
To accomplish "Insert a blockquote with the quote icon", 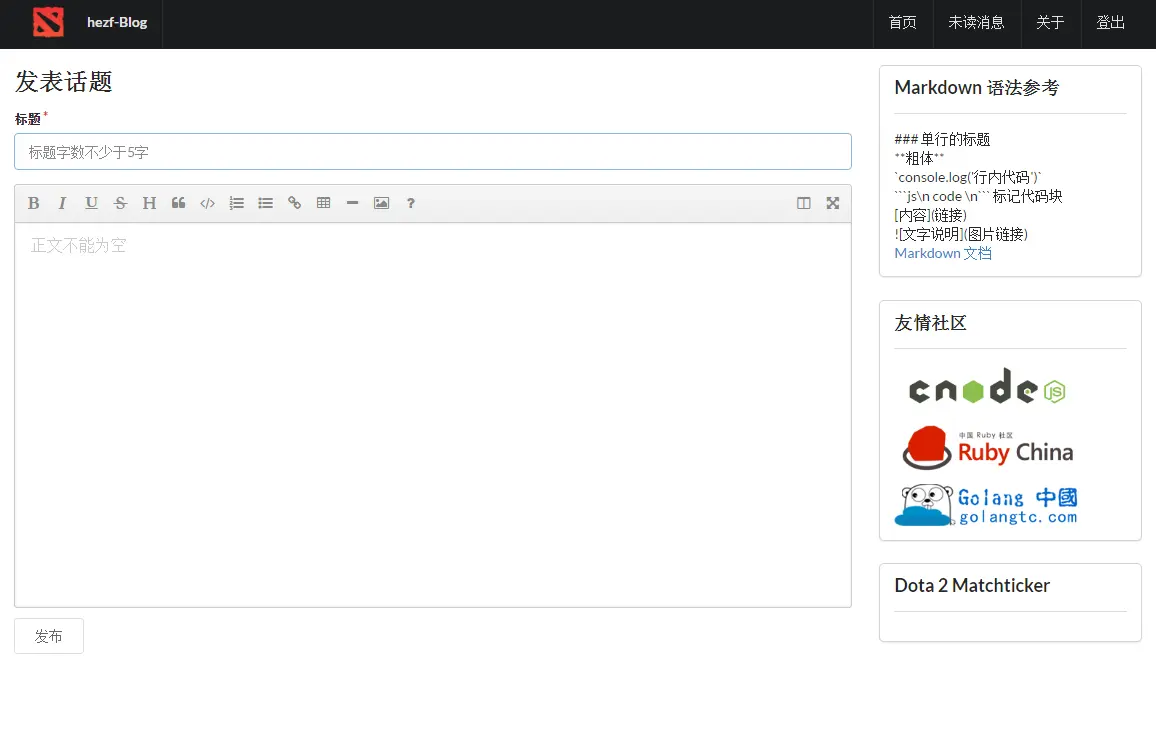I will tap(178, 203).
